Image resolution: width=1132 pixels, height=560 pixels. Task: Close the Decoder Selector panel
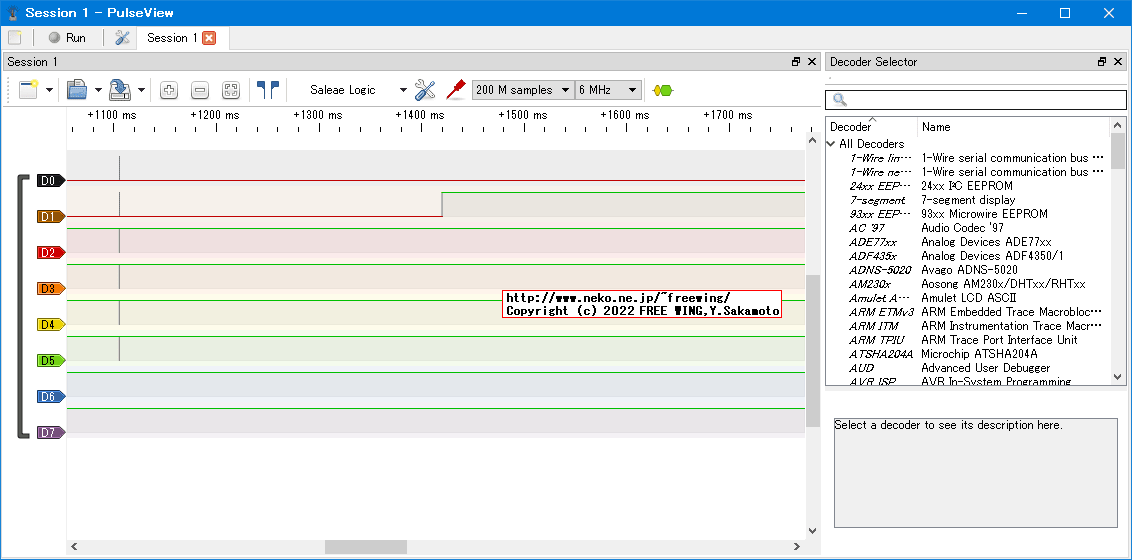pos(1119,62)
